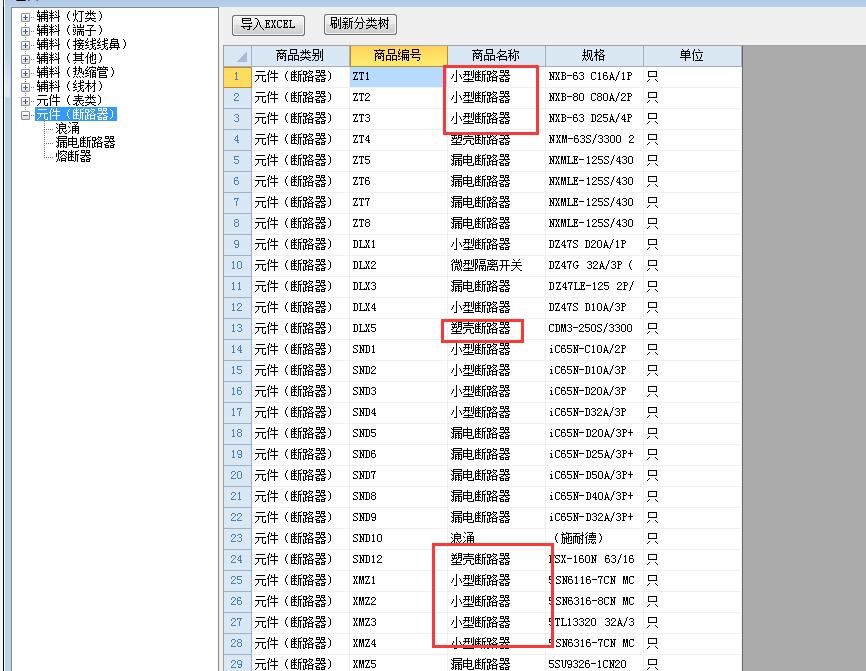The image size is (866, 671).
Task: Click the XMZ1 product code cell
Action: click(x=398, y=580)
